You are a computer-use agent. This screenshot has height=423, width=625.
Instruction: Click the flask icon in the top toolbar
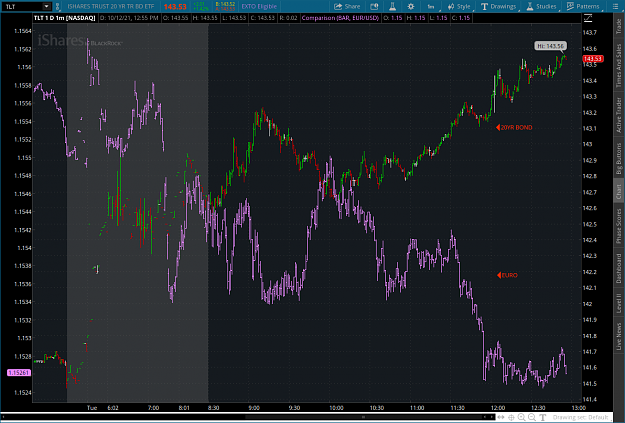(x=392, y=6)
